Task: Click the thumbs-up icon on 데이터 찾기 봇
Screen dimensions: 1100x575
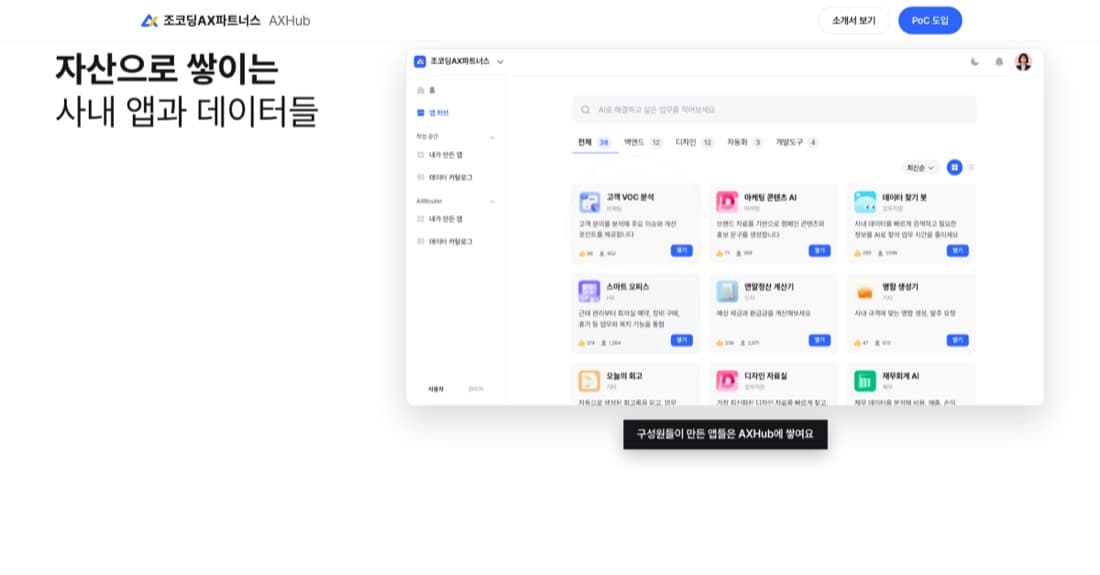Action: [857, 254]
